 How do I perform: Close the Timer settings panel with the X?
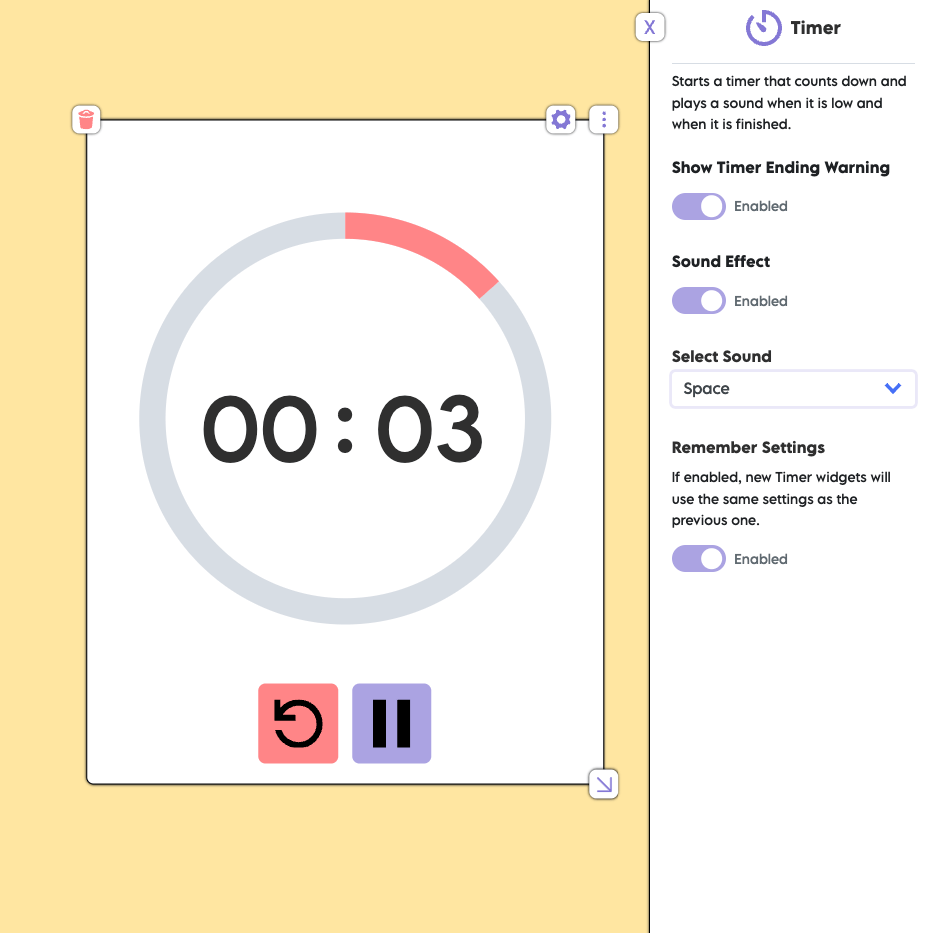coord(649,27)
